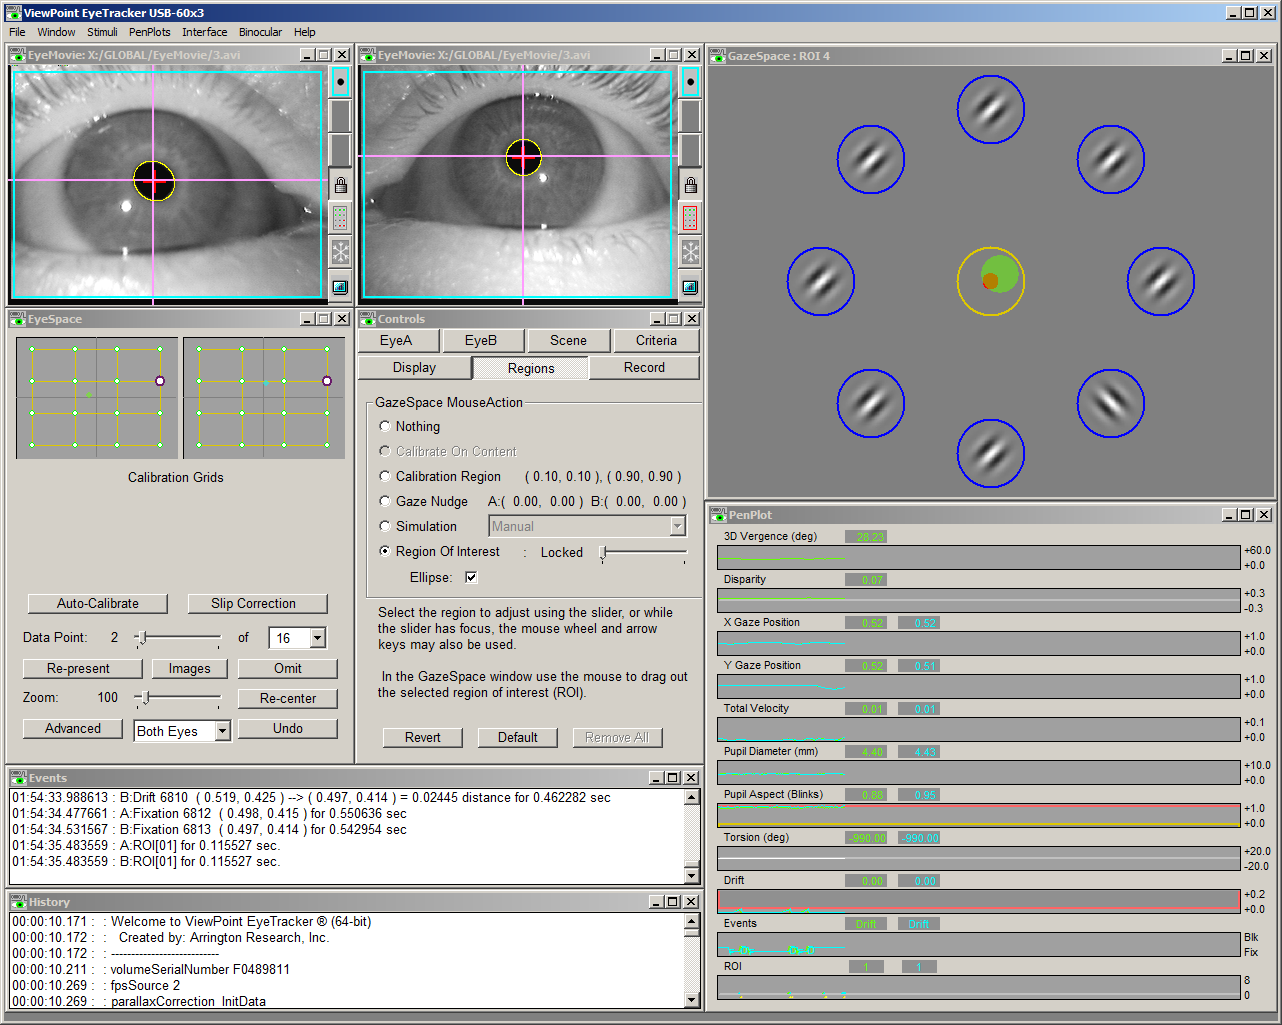This screenshot has height=1025, width=1282.
Task: Open the Stimuli menu
Action: (102, 32)
